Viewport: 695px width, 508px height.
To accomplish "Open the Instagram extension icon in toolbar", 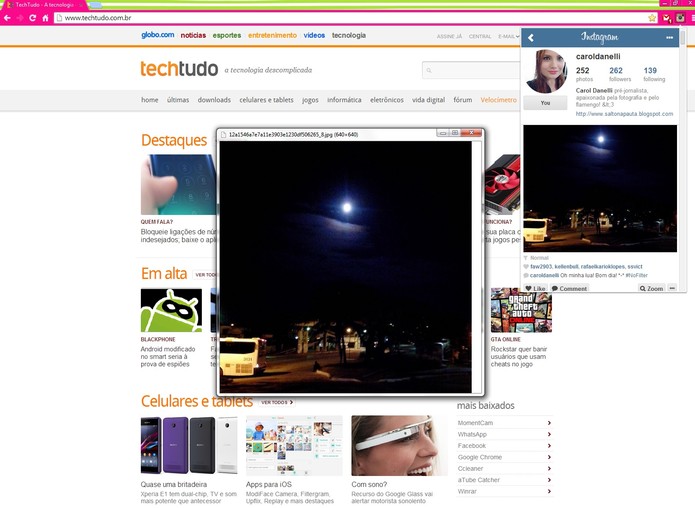I will (680, 18).
